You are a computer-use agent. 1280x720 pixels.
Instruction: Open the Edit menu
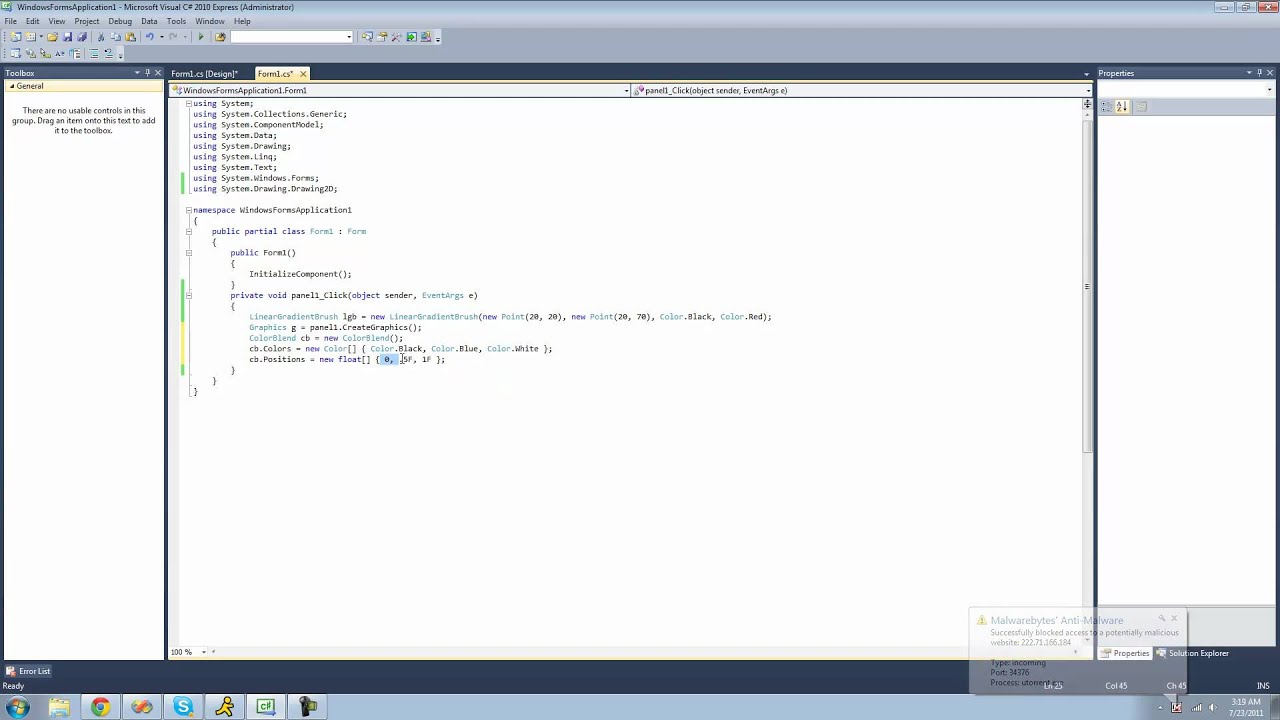pos(33,21)
